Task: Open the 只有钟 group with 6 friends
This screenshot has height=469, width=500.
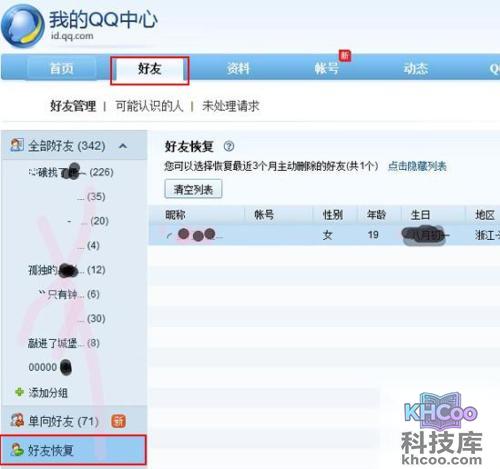Action: click(69, 294)
